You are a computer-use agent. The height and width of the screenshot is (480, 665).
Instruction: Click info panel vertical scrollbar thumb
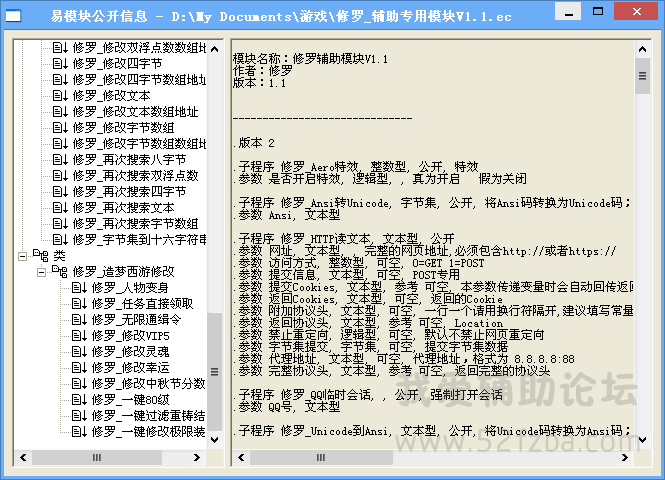[x=643, y=76]
